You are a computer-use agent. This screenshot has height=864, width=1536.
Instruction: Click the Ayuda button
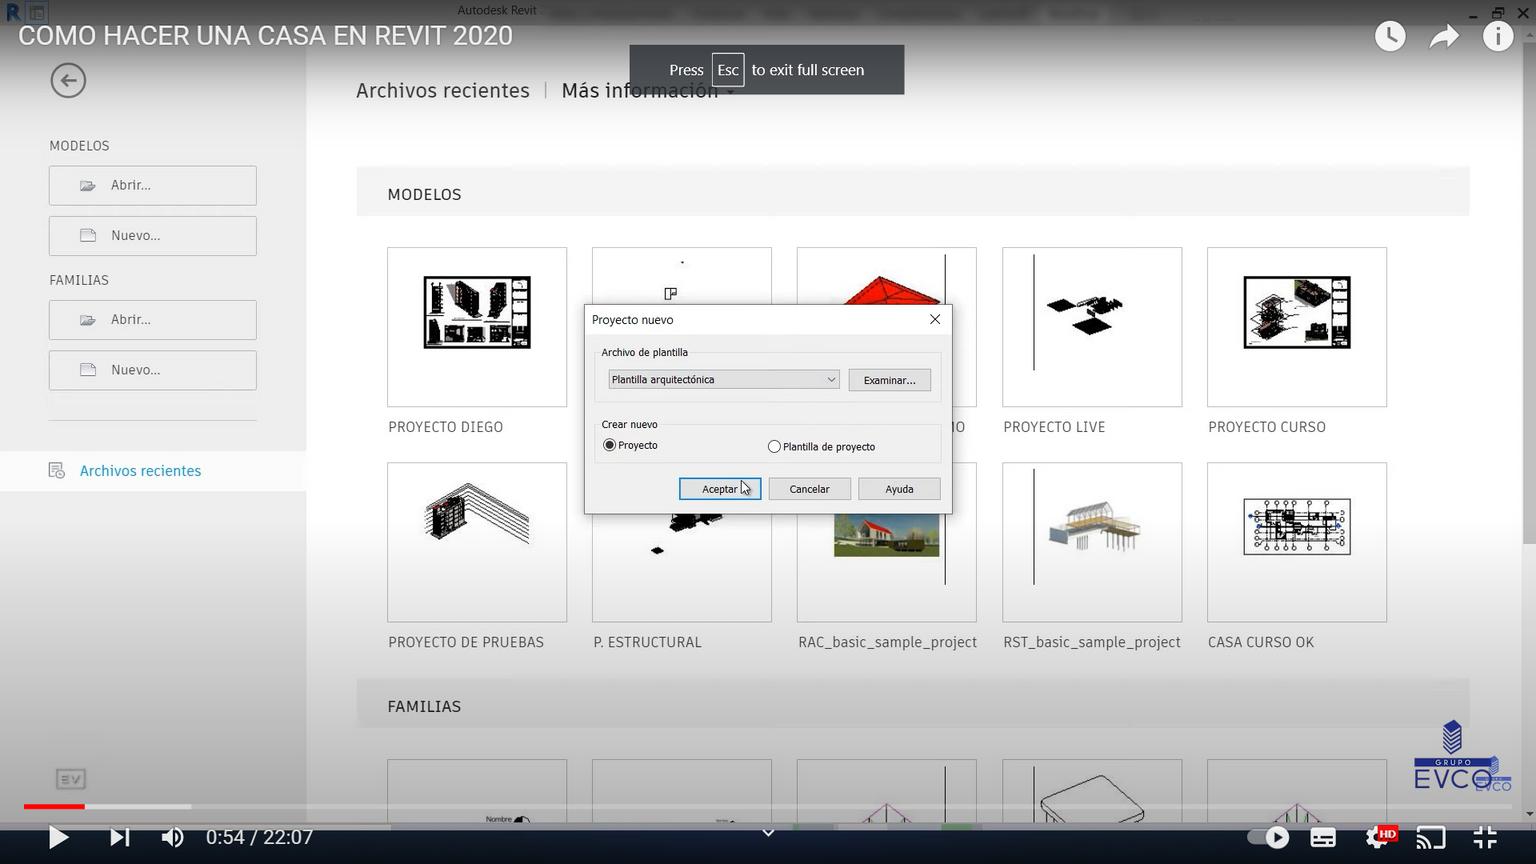(x=899, y=489)
